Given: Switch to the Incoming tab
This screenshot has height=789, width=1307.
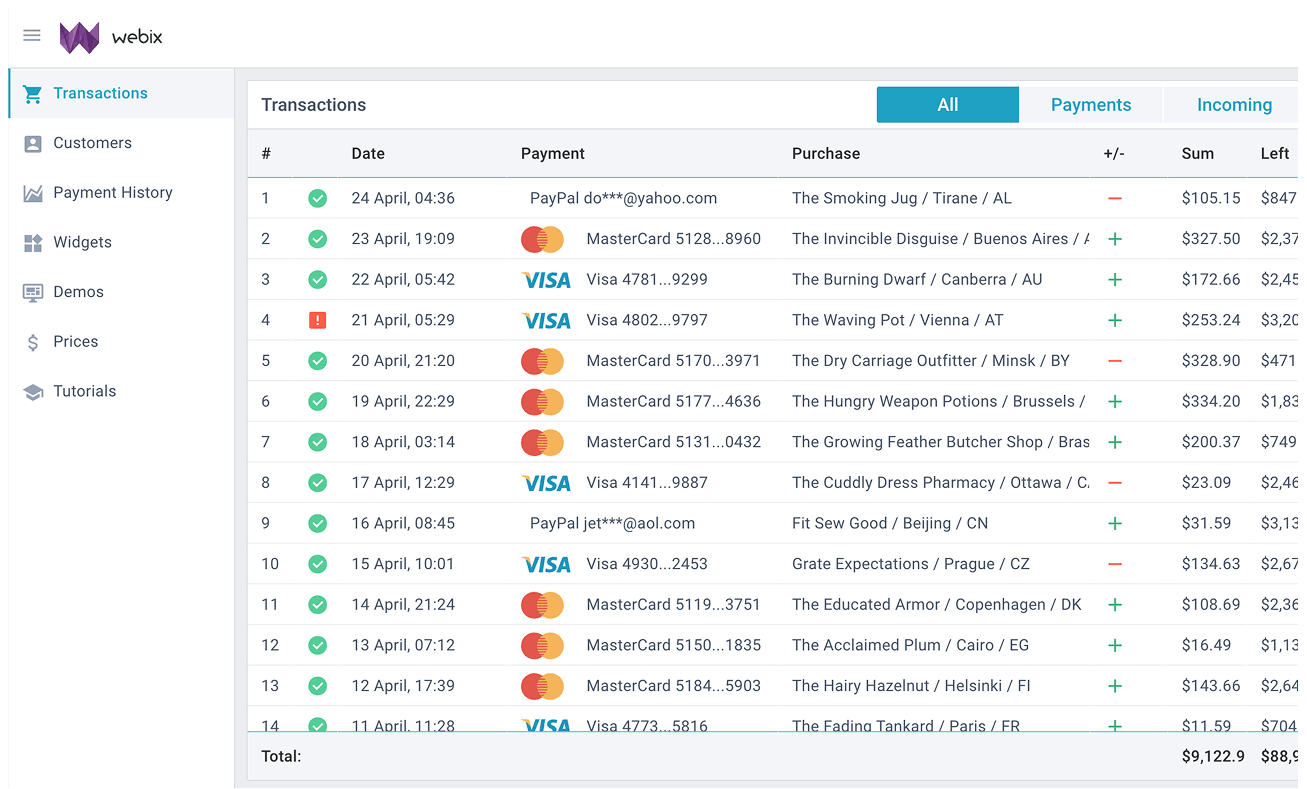Looking at the screenshot, I should point(1234,105).
